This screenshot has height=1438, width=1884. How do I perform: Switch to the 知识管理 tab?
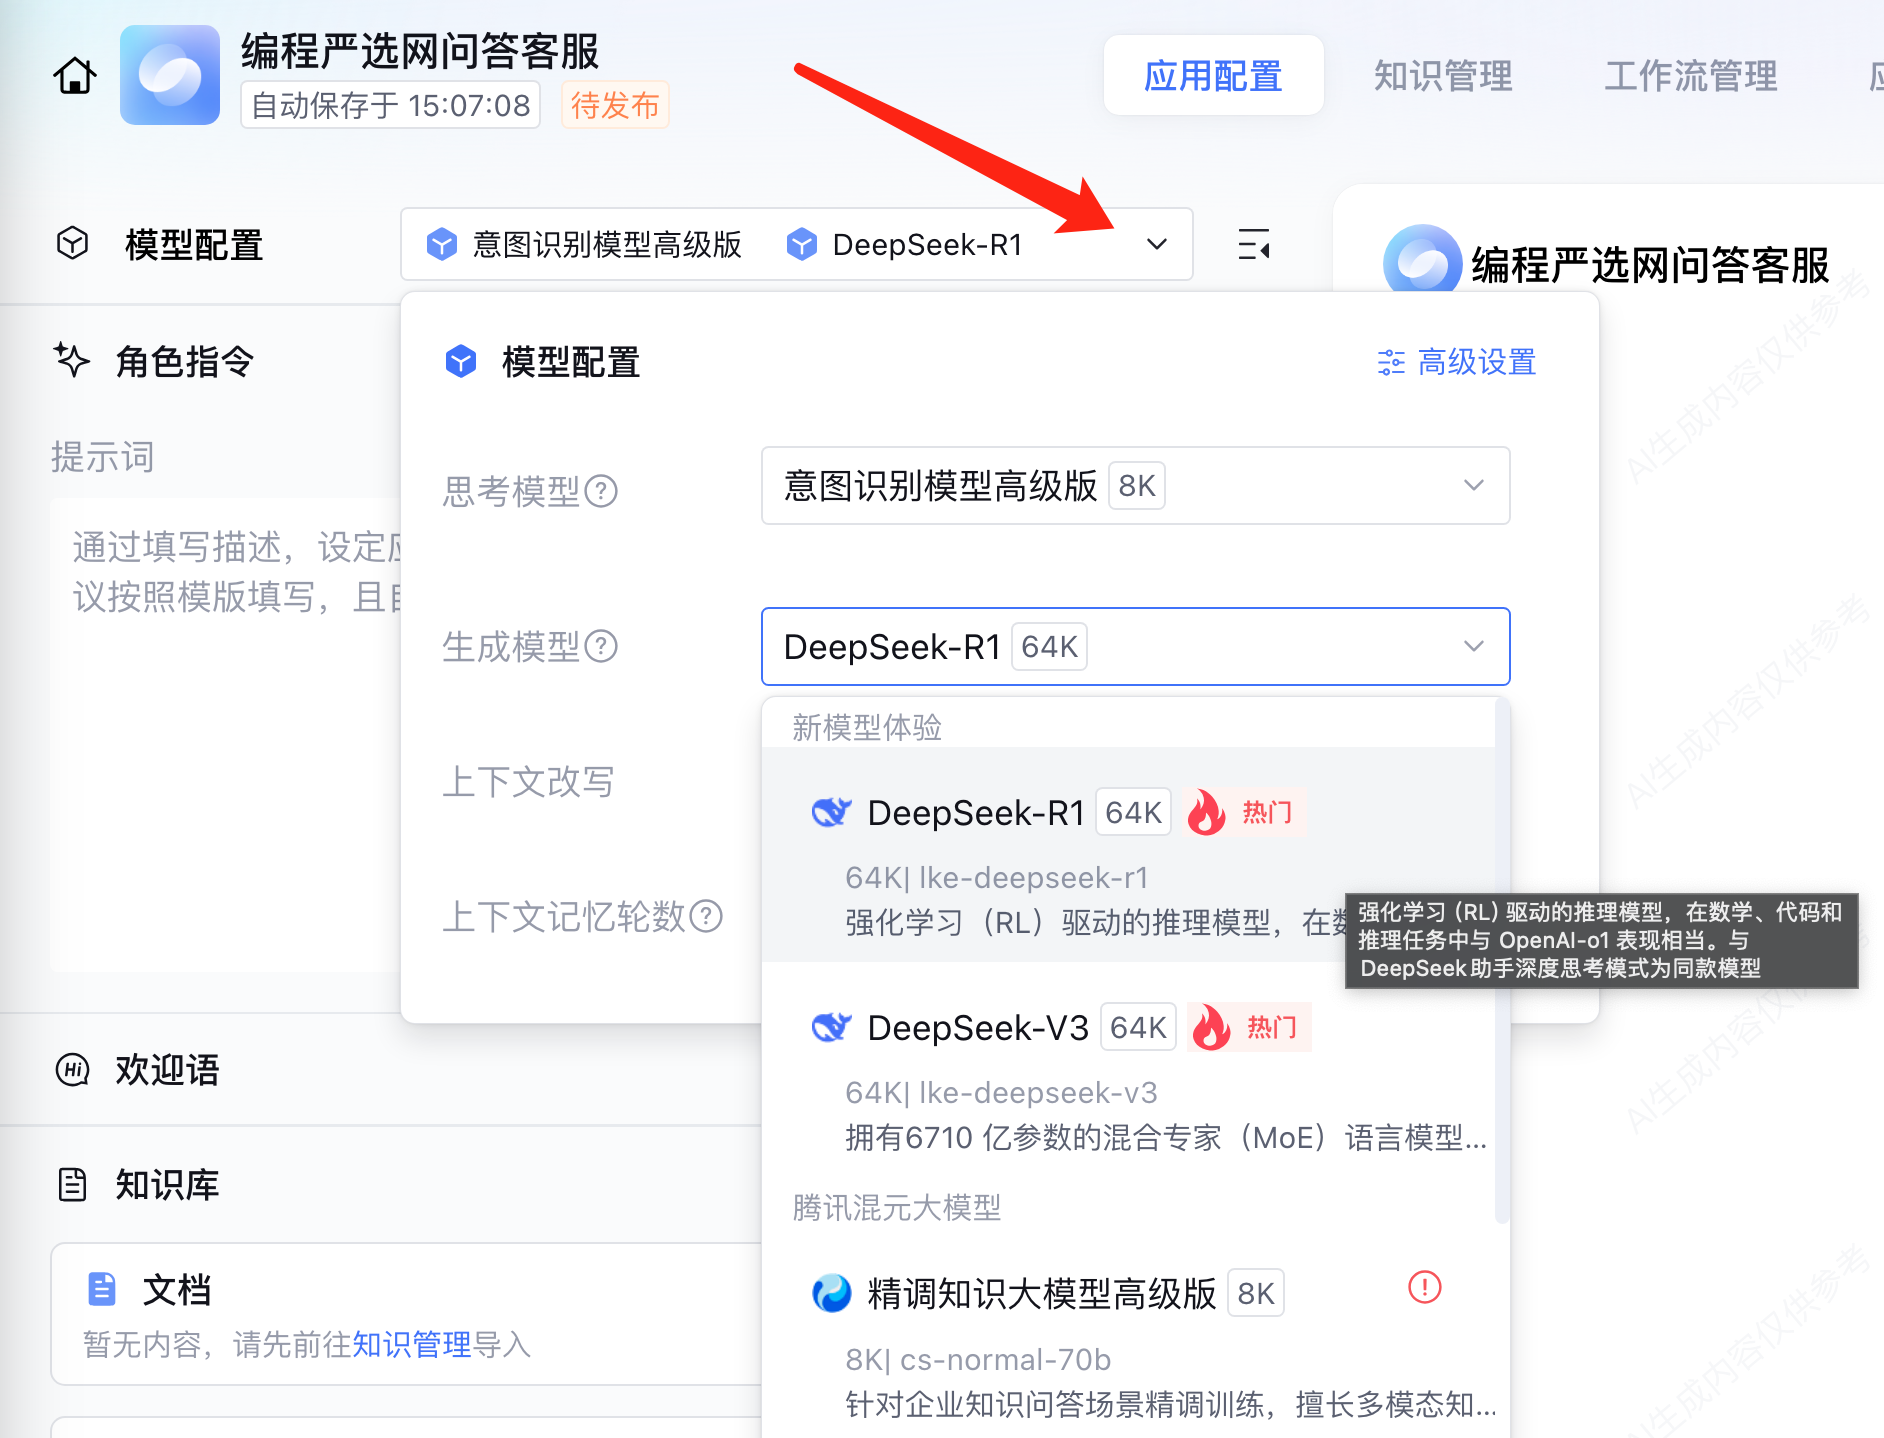click(x=1443, y=76)
